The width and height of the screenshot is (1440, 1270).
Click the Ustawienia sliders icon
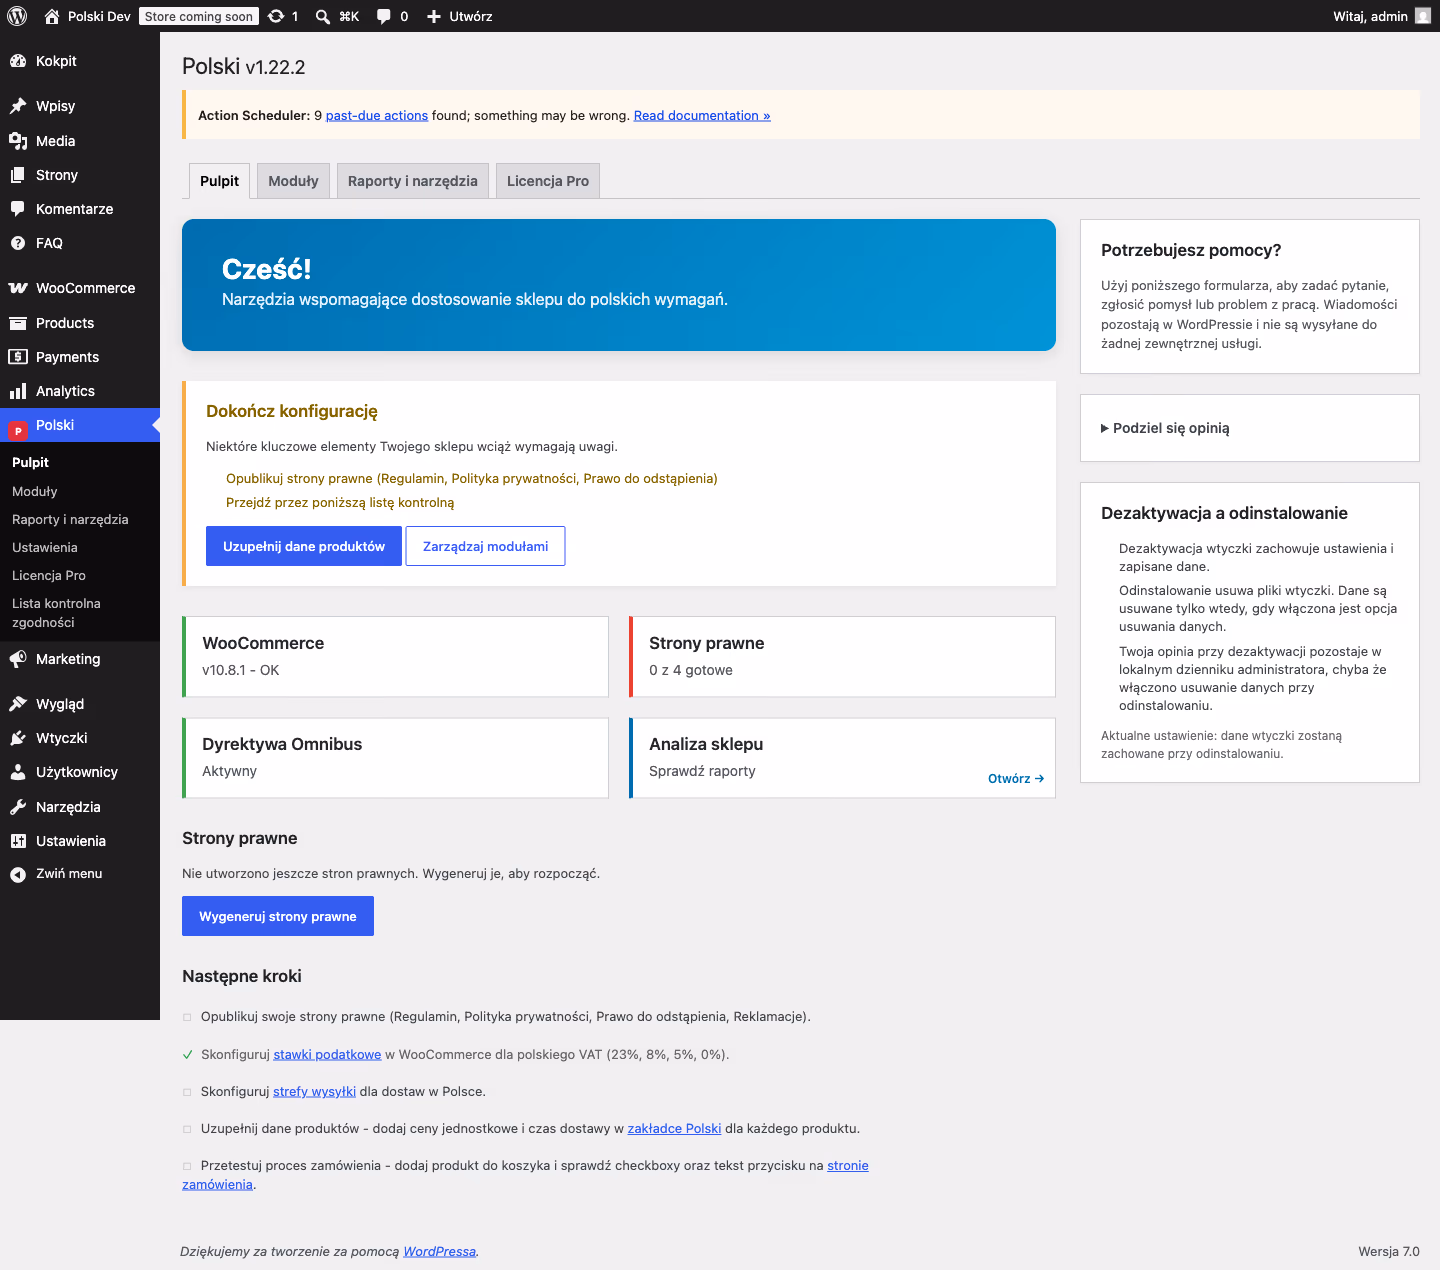pyautogui.click(x=18, y=841)
